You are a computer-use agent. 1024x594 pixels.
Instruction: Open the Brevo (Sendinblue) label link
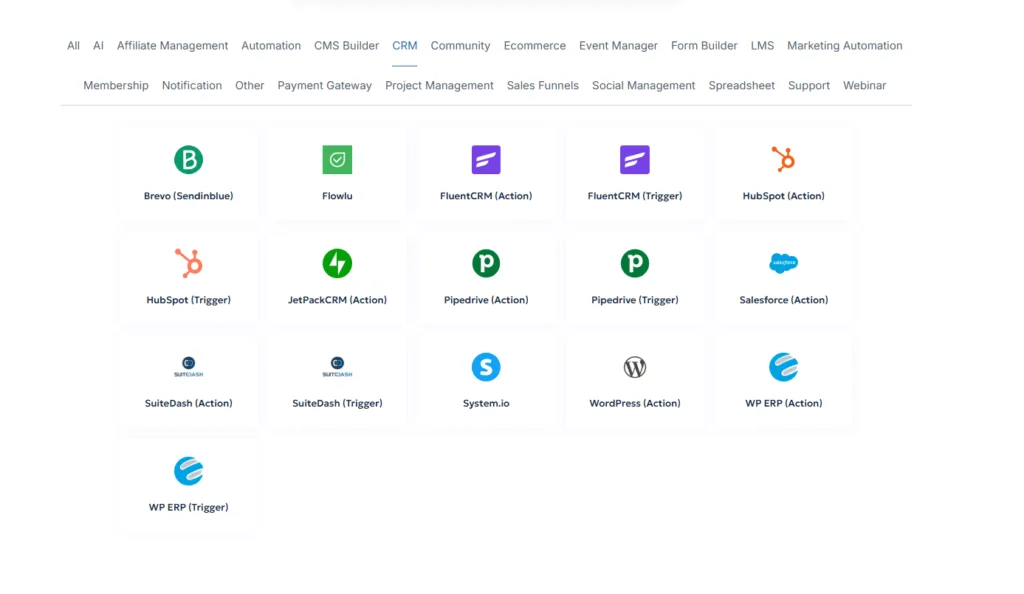coord(188,196)
